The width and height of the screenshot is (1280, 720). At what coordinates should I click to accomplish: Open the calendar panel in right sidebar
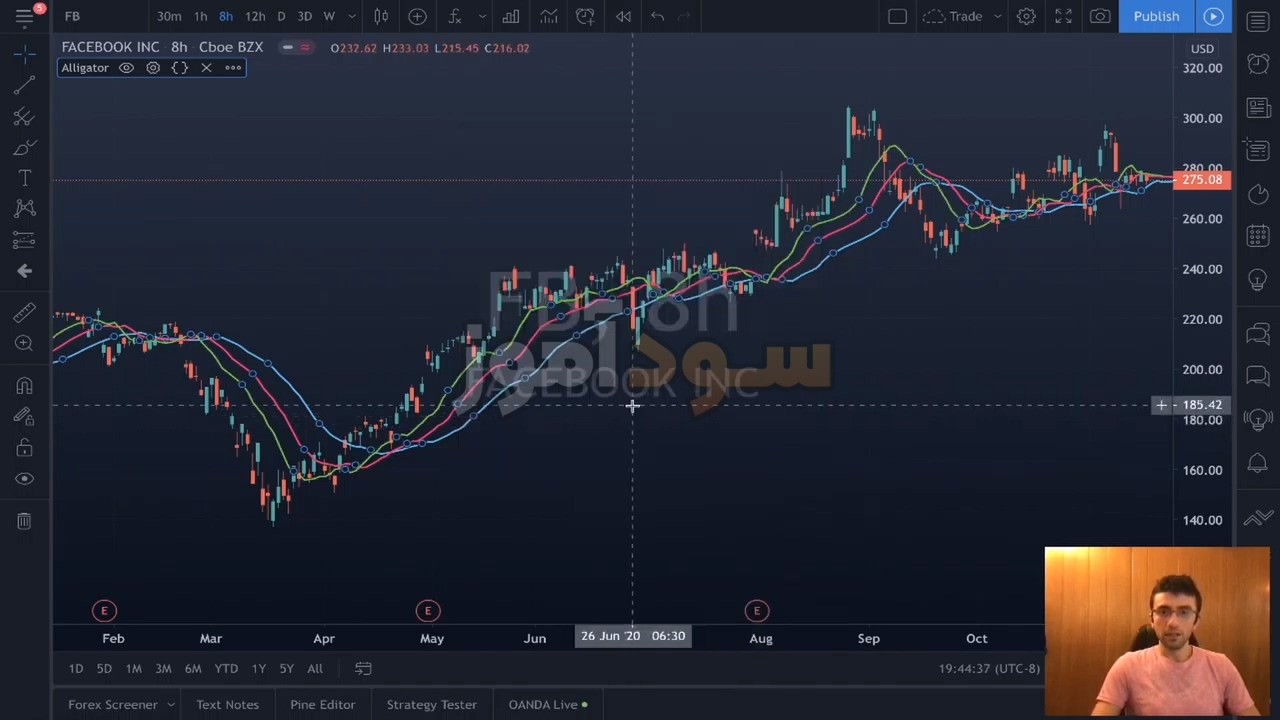[x=1258, y=236]
